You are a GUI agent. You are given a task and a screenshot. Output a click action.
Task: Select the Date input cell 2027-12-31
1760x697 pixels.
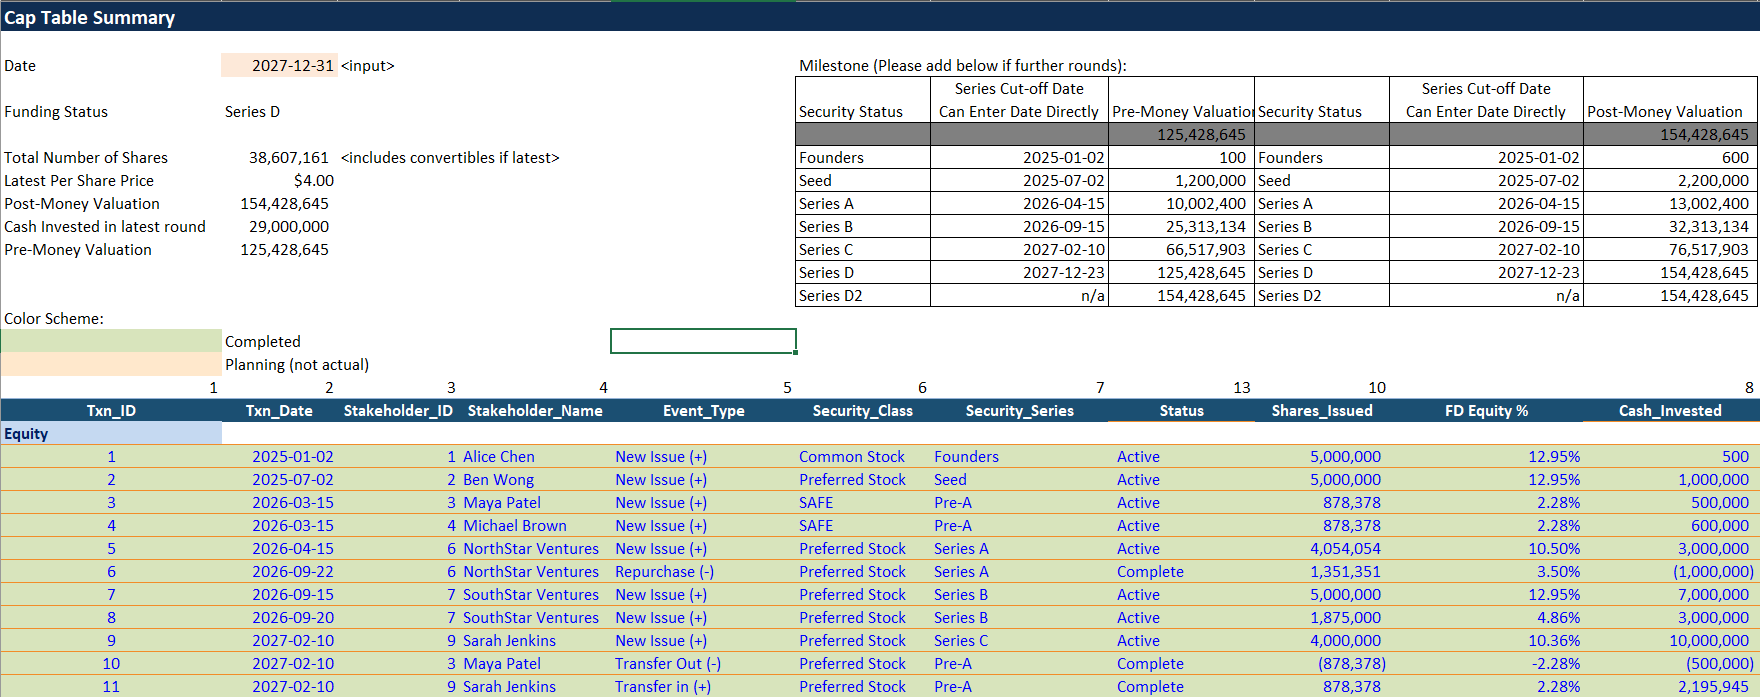279,66
